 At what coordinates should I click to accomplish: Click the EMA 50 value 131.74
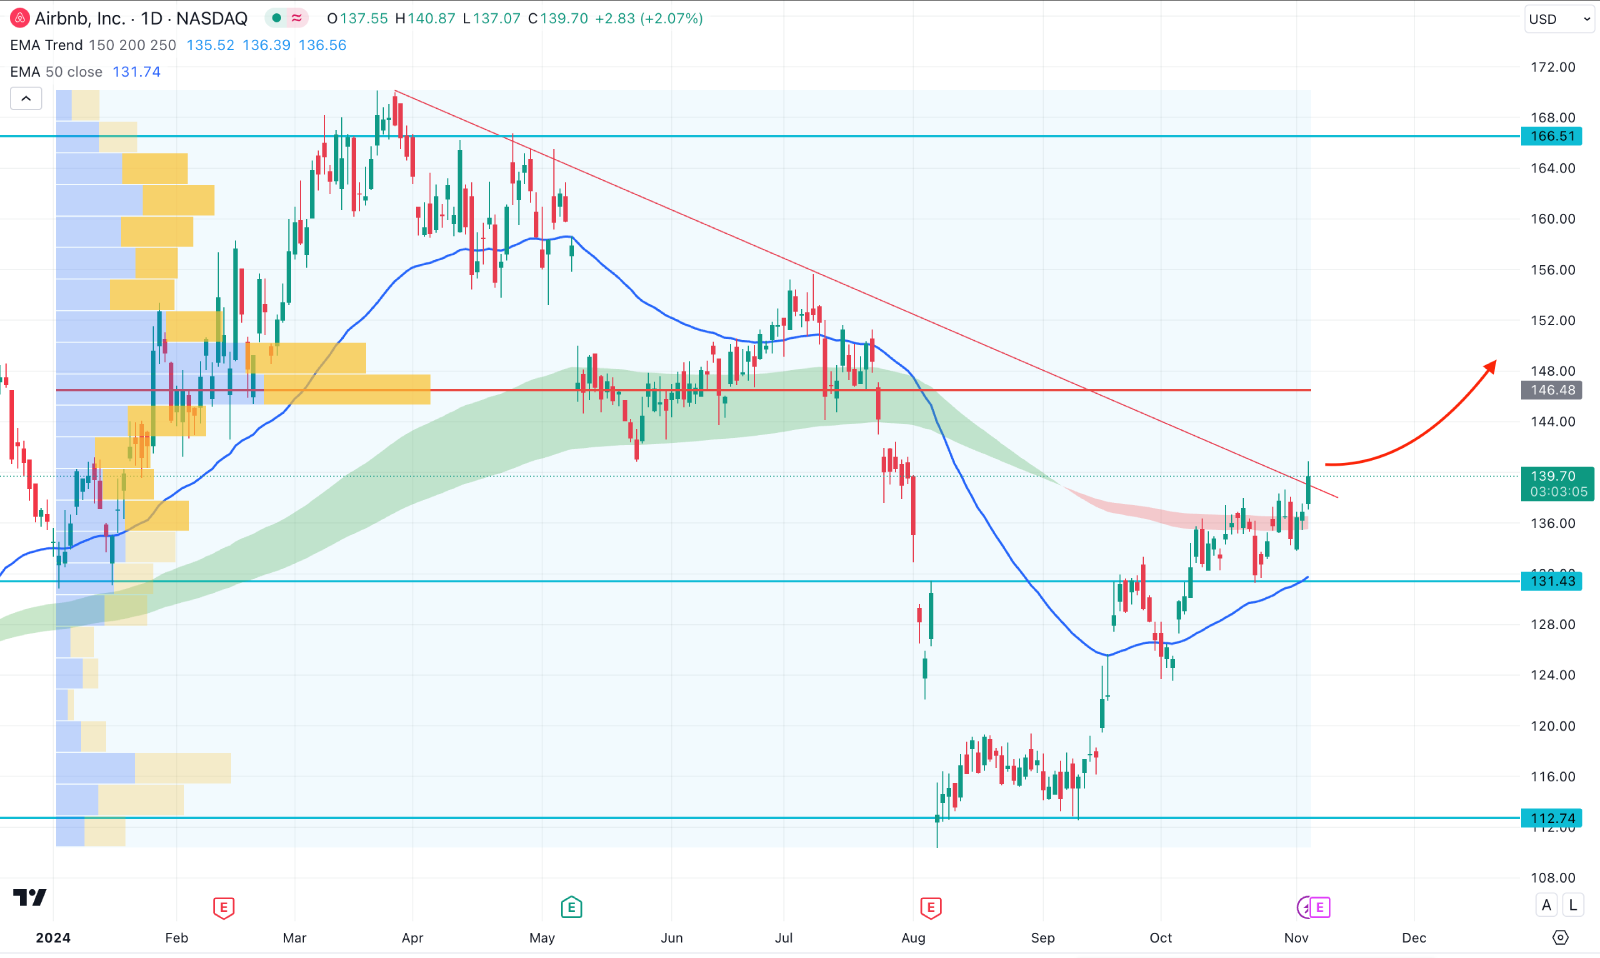coord(137,72)
